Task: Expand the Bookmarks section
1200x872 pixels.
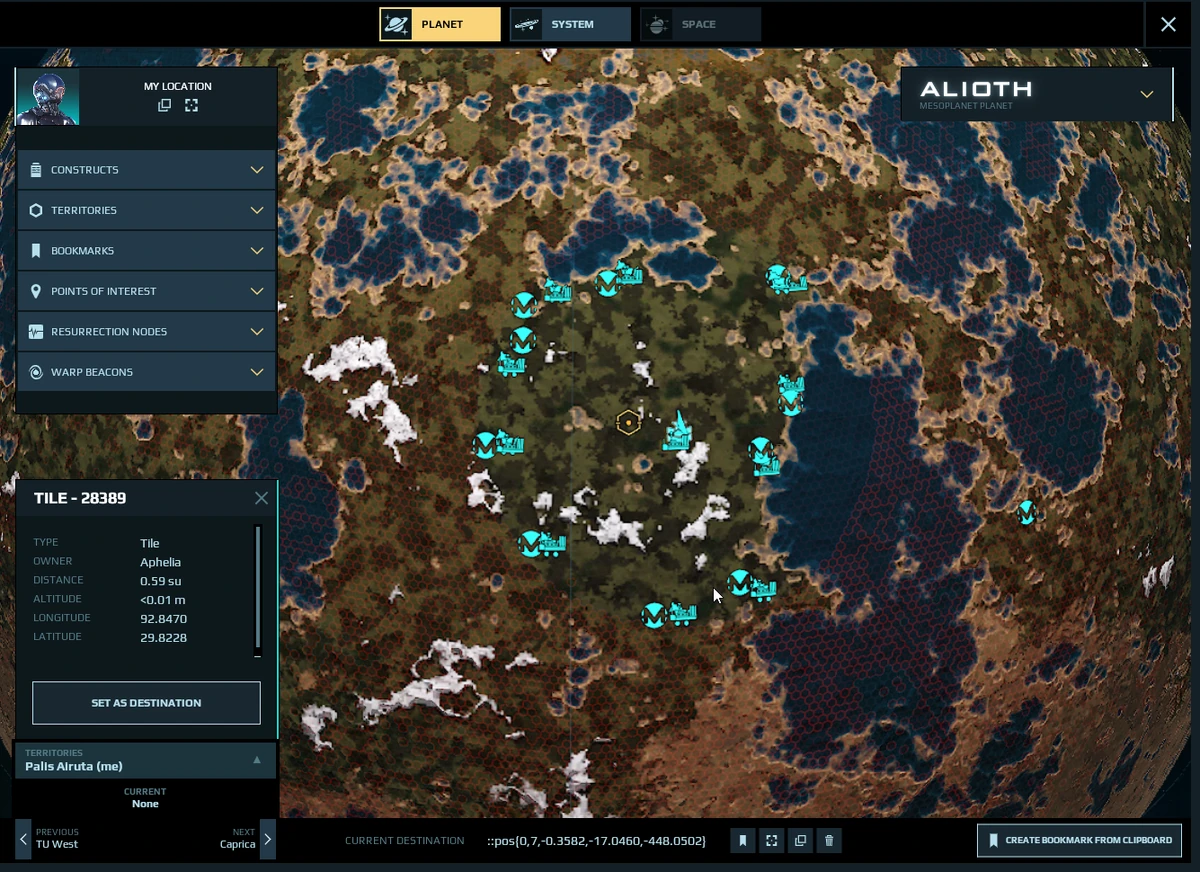Action: click(257, 251)
